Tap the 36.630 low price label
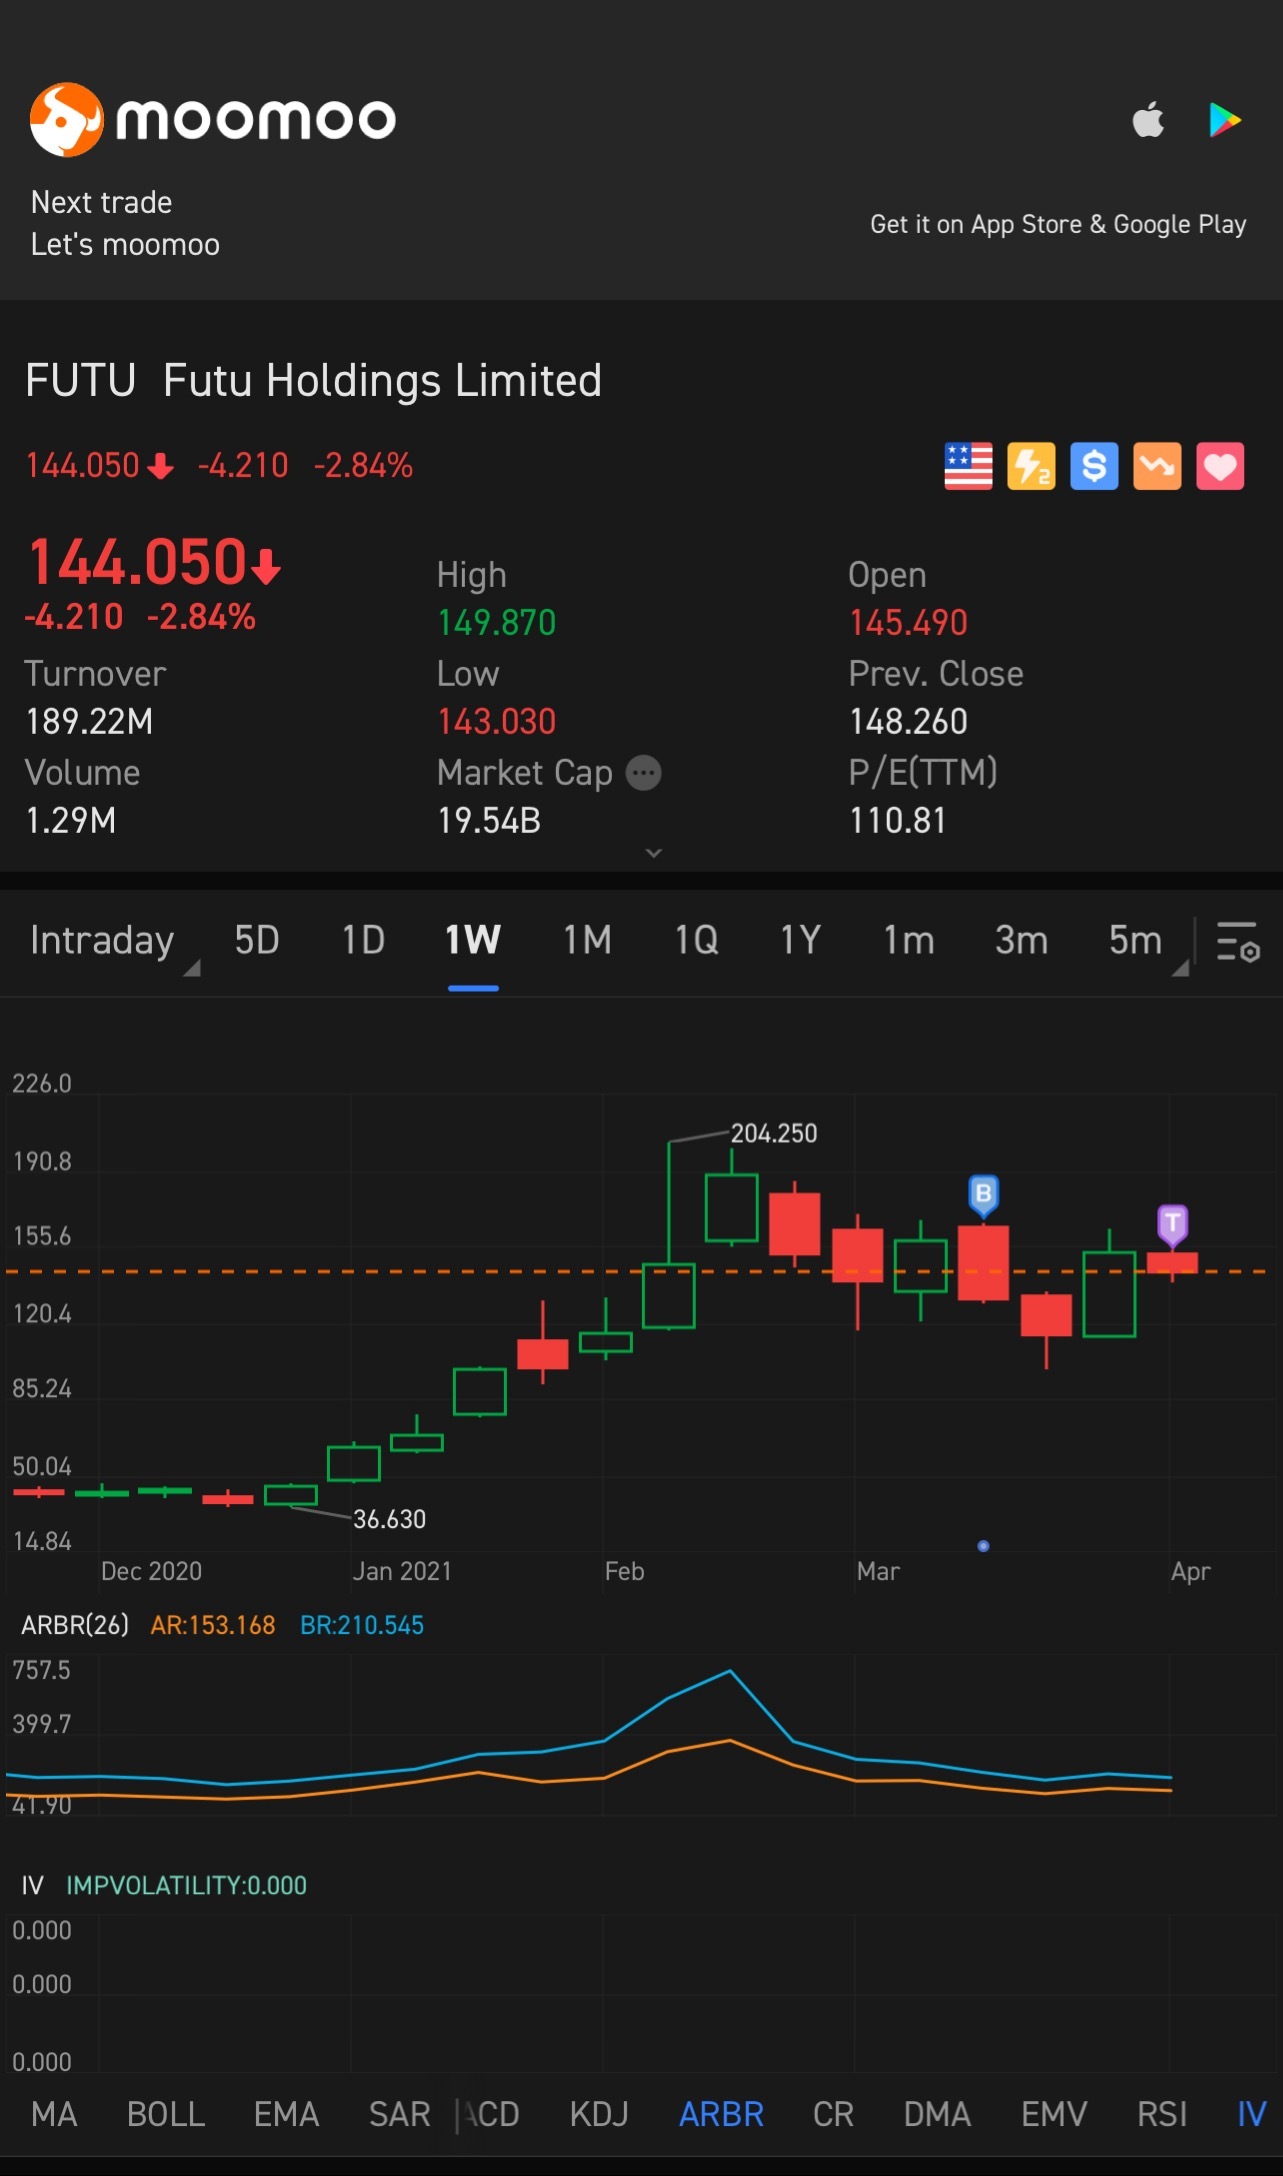Image resolution: width=1283 pixels, height=2176 pixels. (x=389, y=1519)
